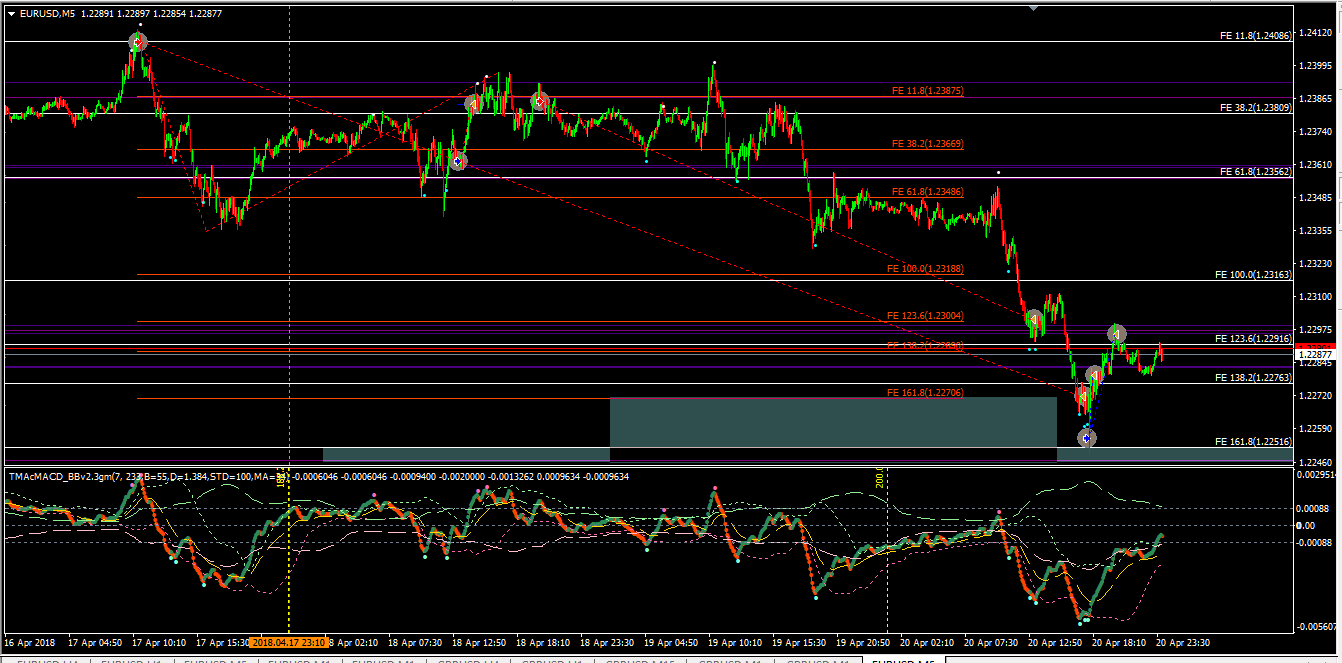Click the orange FE 38.2(1.23669) label
The image size is (1342, 663).
pyautogui.click(x=927, y=144)
